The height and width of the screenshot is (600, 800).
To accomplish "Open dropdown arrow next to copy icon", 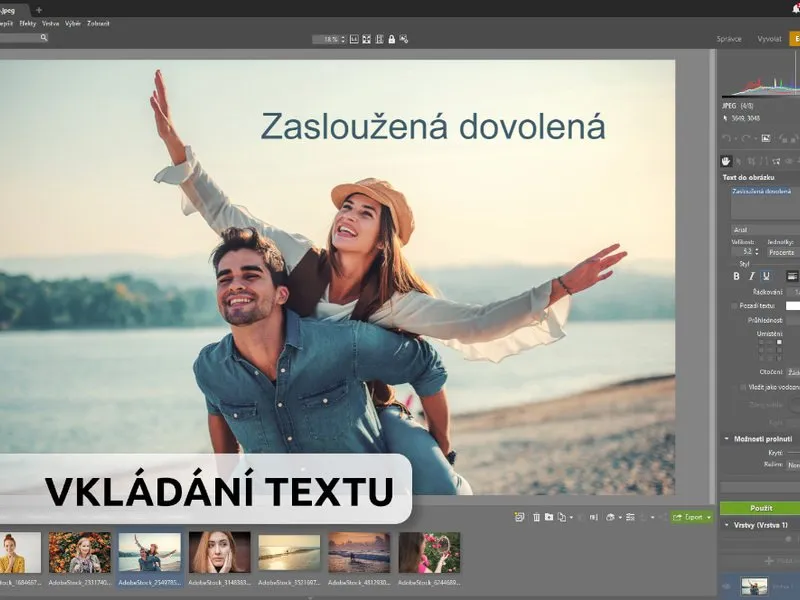I will pyautogui.click(x=571, y=517).
